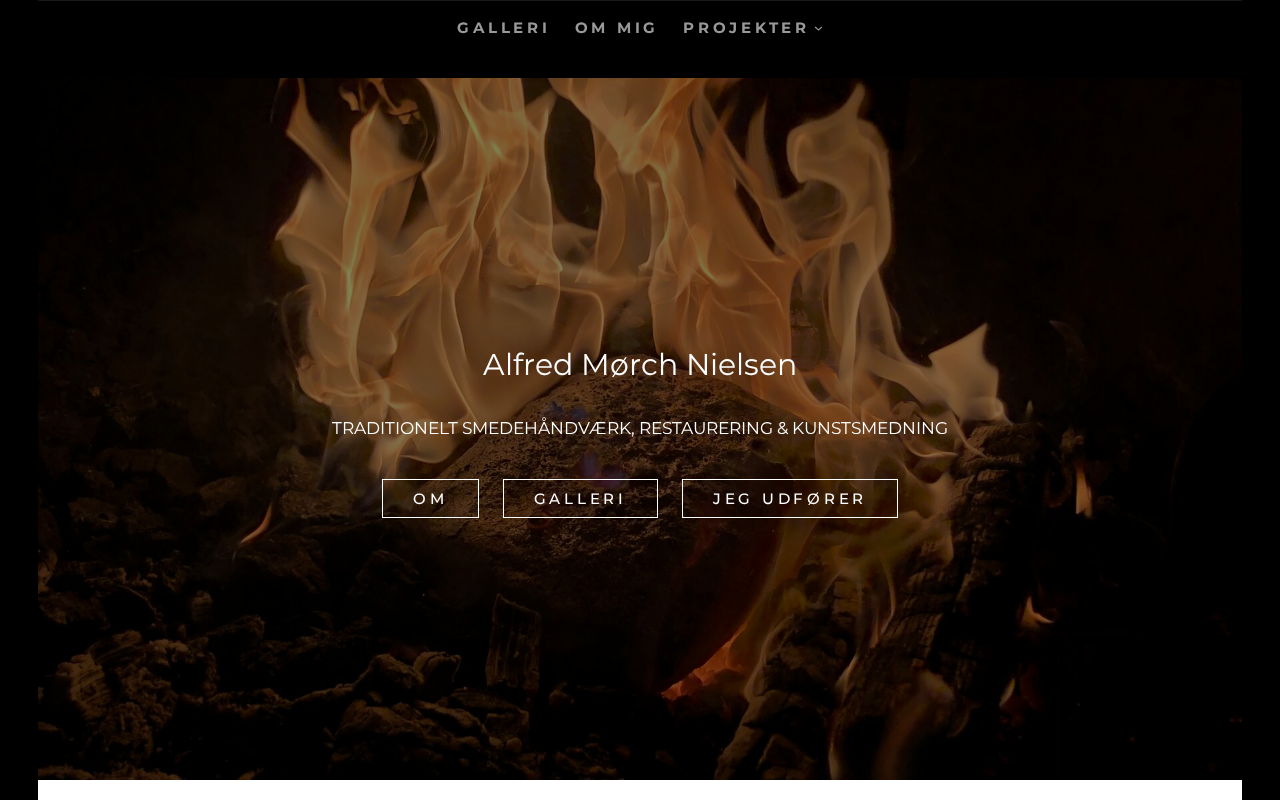1280x800 pixels.
Task: Click the middle name Mørch in the title
Action: 630,365
